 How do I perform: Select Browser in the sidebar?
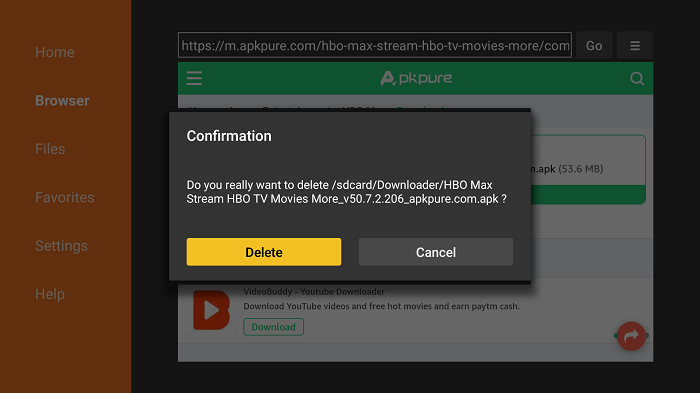click(62, 100)
